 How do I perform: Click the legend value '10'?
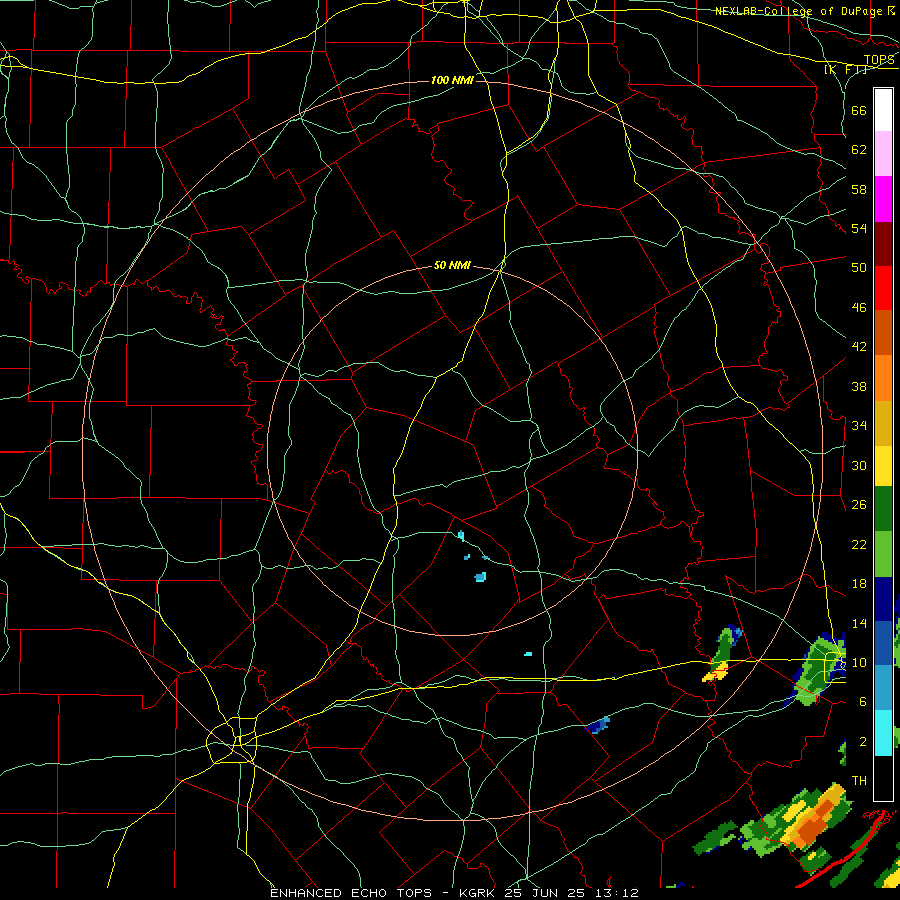point(859,663)
